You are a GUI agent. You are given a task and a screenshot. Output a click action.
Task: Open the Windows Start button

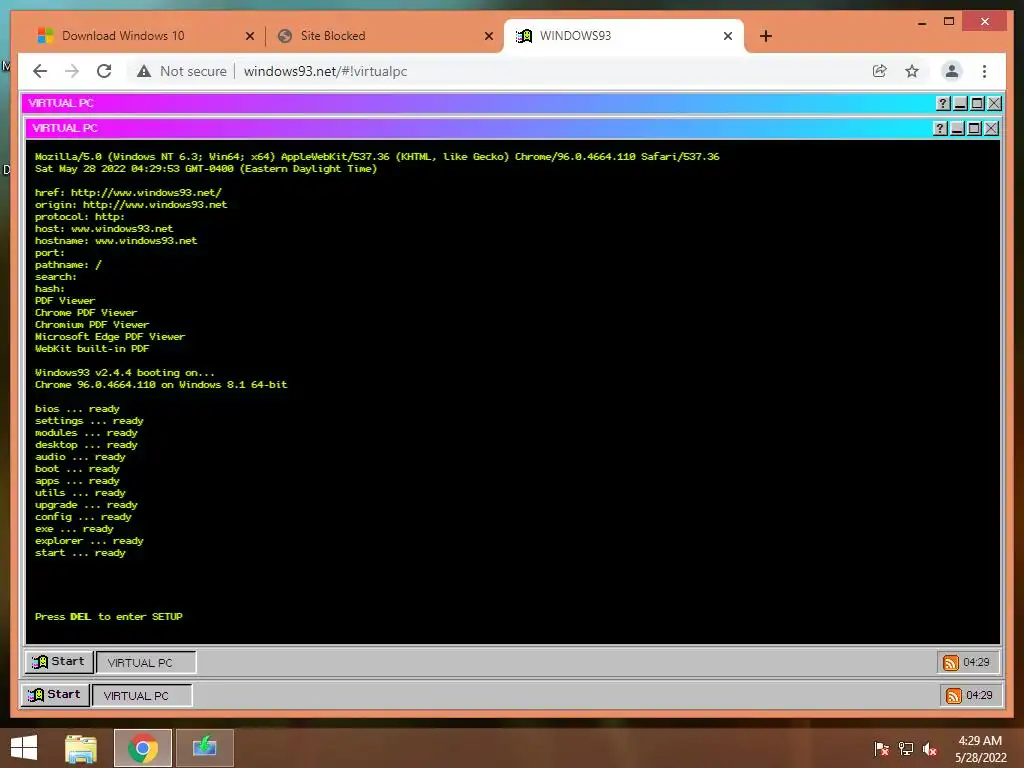pyautogui.click(x=24, y=748)
